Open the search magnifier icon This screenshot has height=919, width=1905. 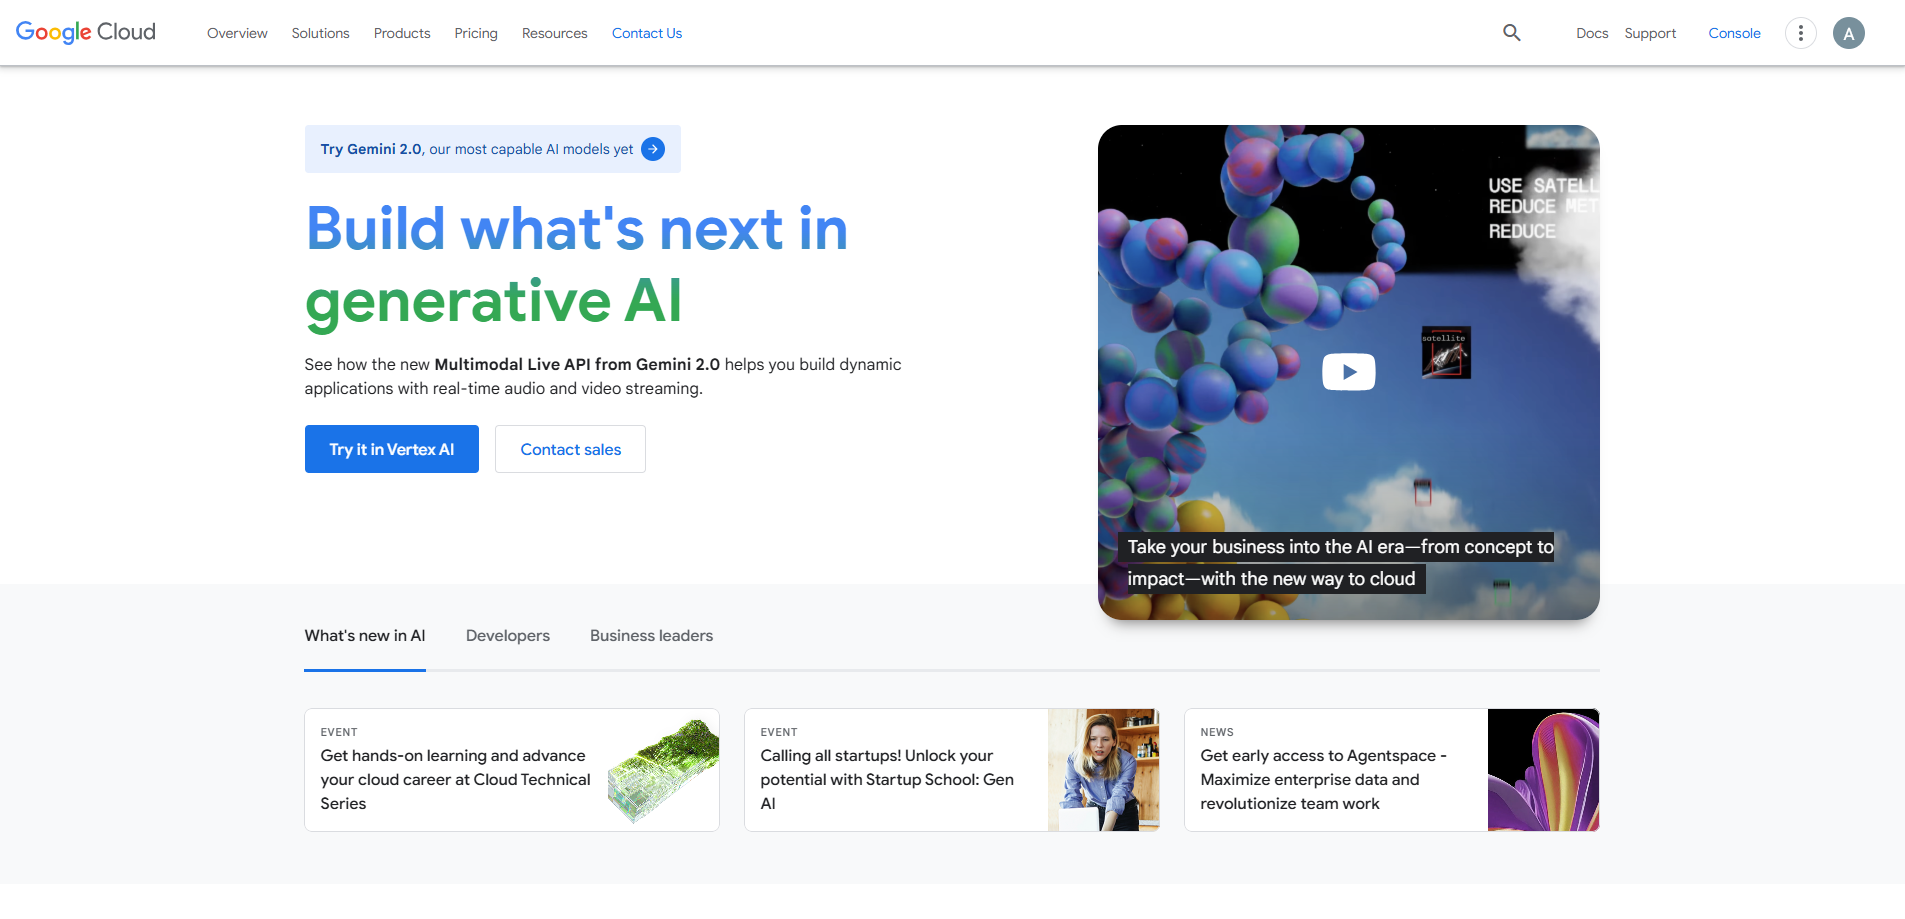coord(1511,33)
